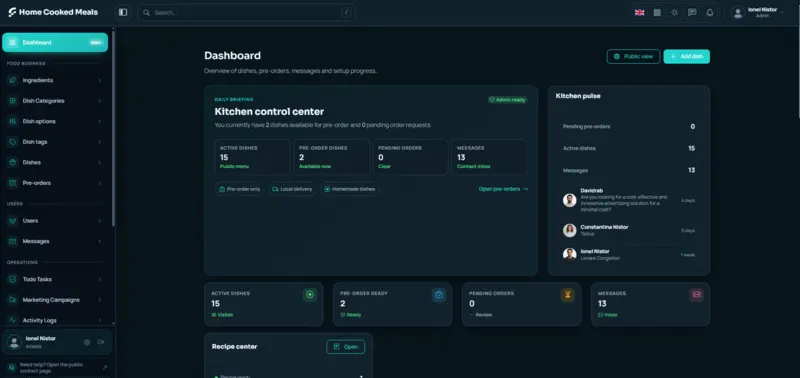Click Ionel Nistor avatar in Kitchen pulse
Image resolution: width=800 pixels, height=378 pixels.
click(x=569, y=254)
